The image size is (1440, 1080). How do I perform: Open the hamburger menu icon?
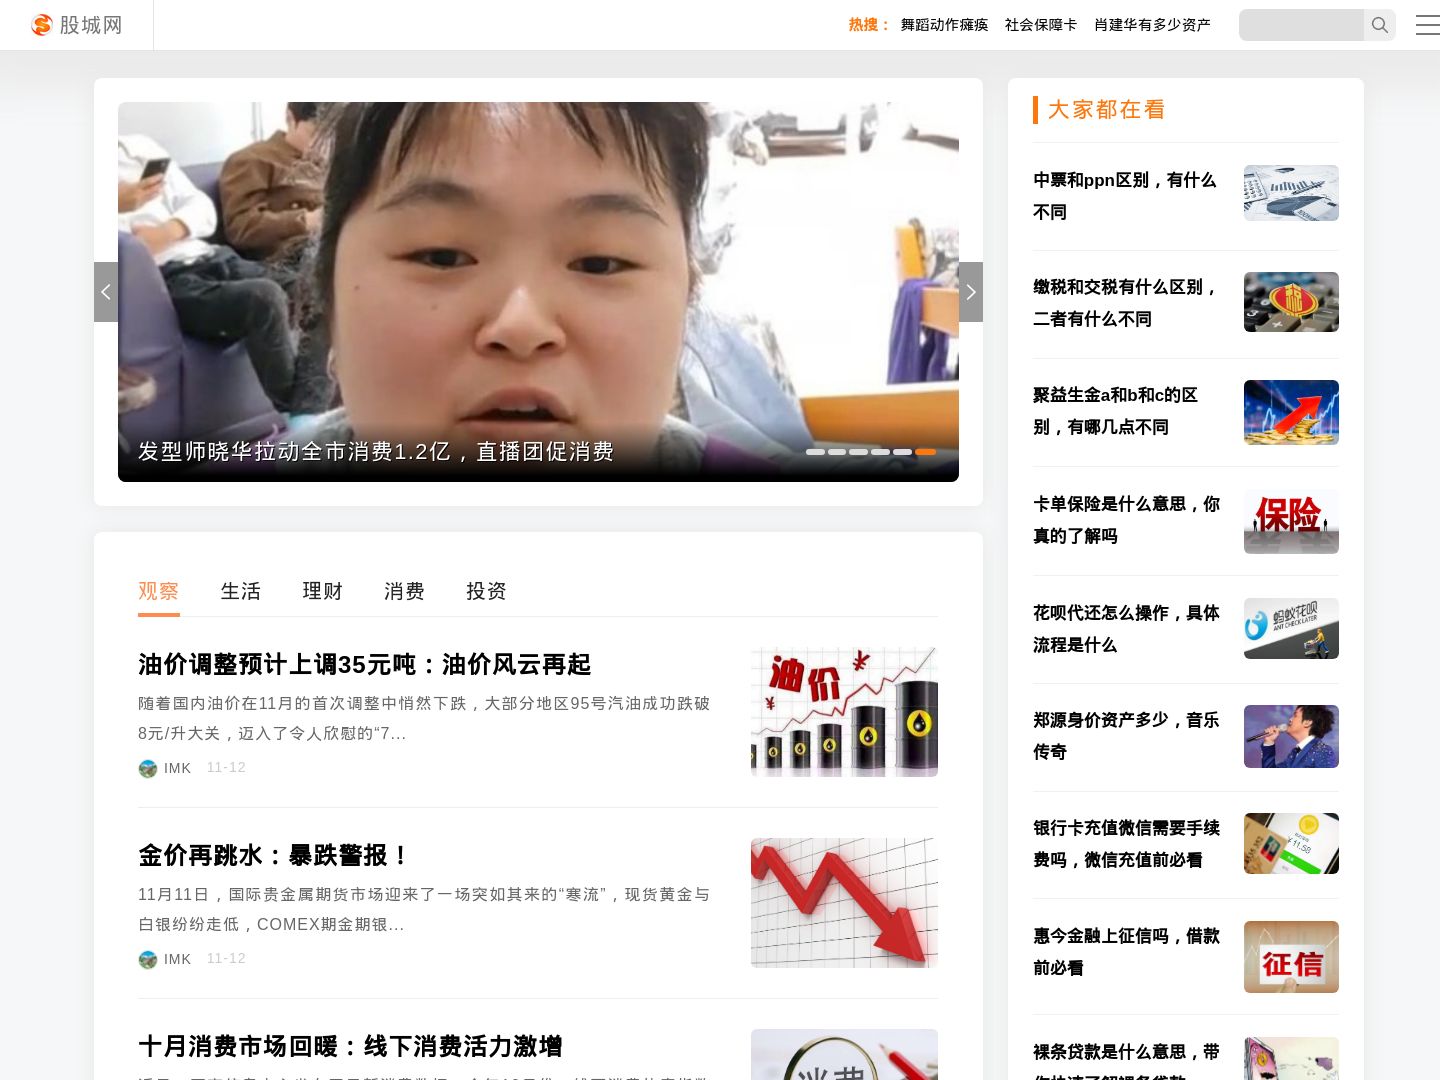coord(1428,25)
